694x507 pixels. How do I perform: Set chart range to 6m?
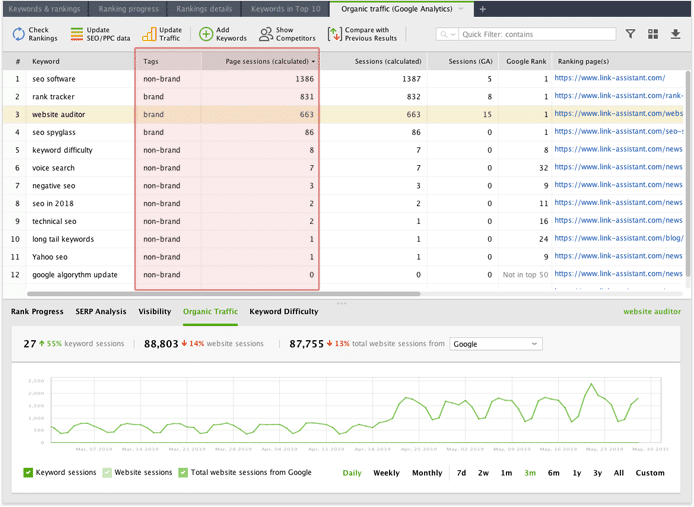click(553, 473)
